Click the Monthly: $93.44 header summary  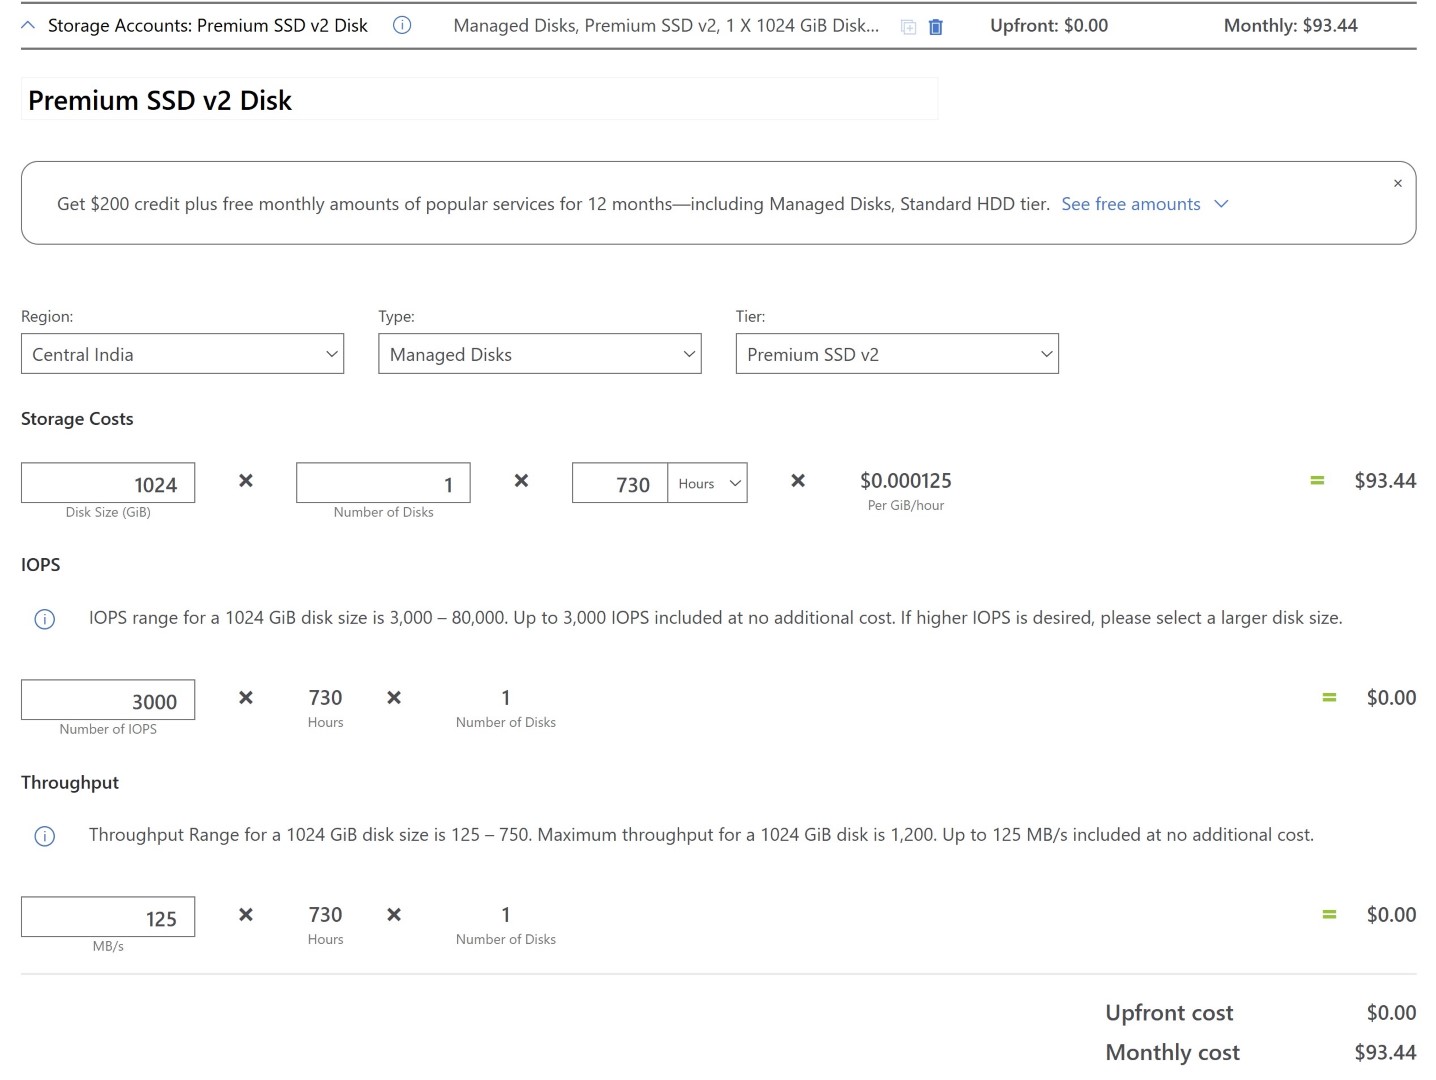[1290, 26]
